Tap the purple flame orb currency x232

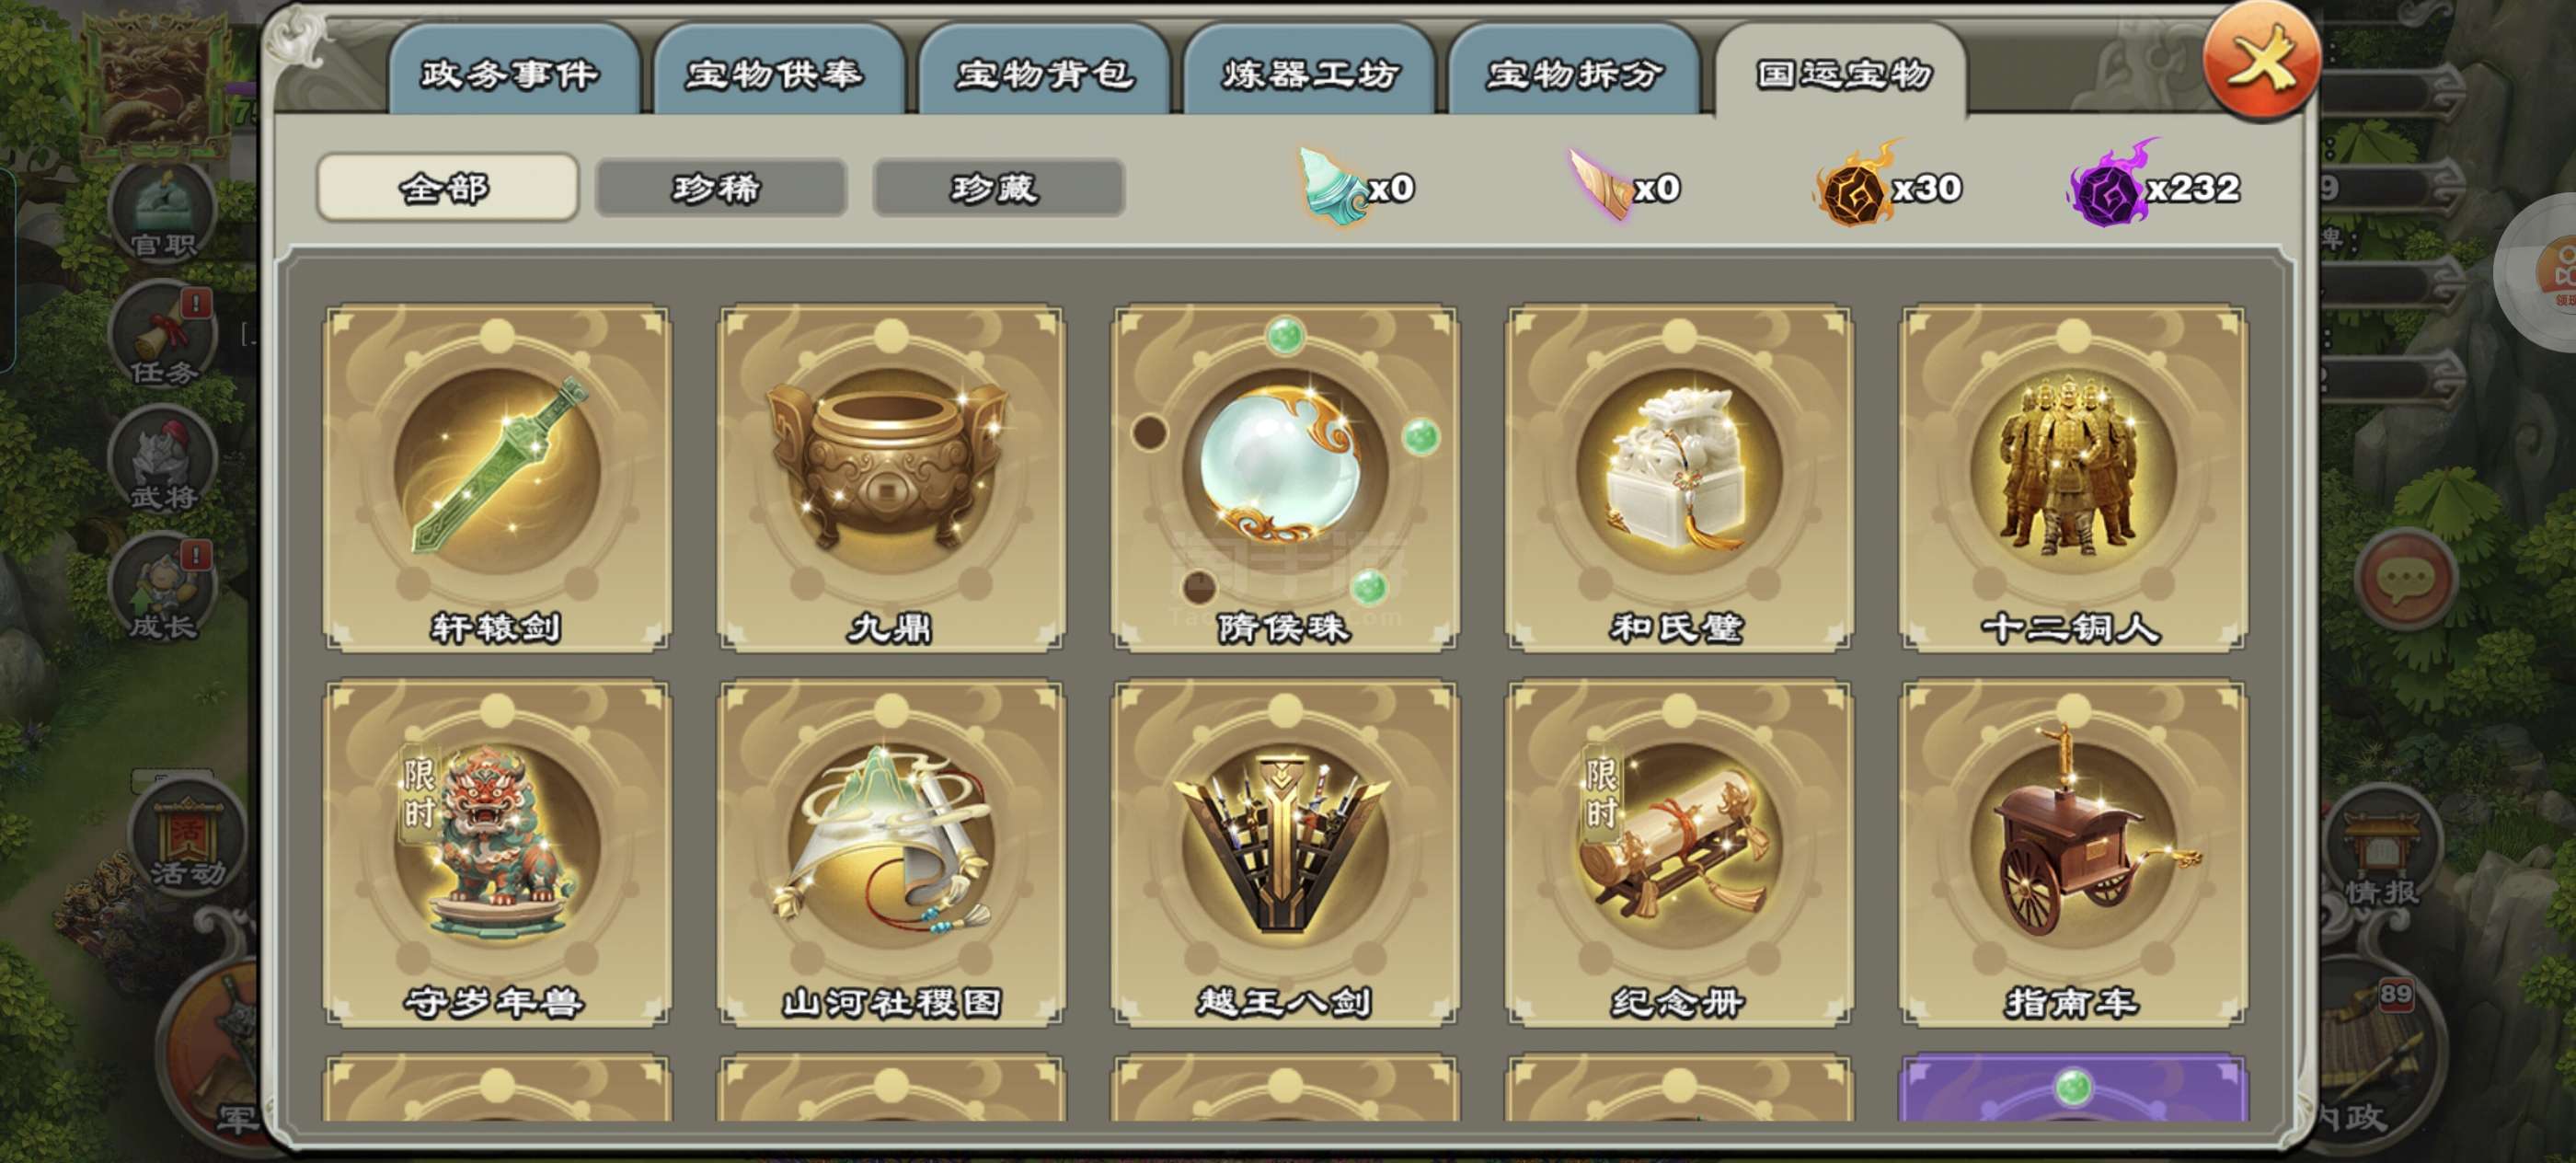coord(2153,186)
